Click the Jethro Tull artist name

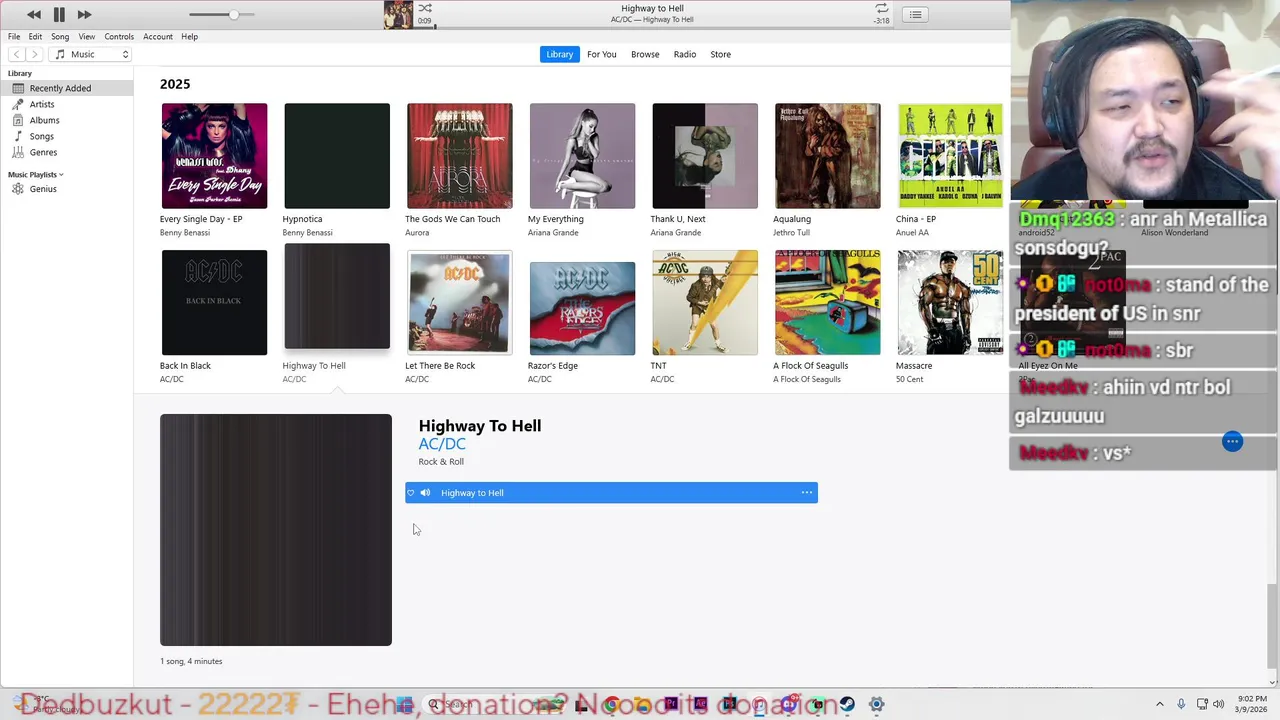coord(791,233)
